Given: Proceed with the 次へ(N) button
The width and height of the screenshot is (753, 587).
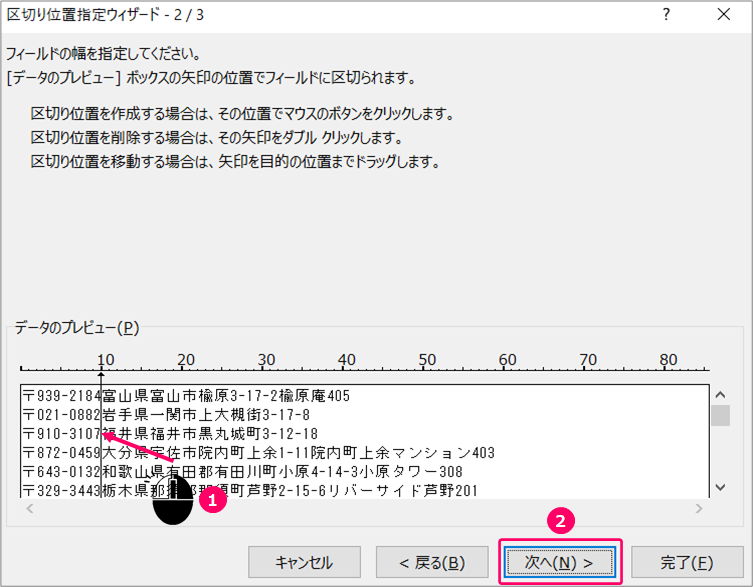Looking at the screenshot, I should click(x=559, y=562).
